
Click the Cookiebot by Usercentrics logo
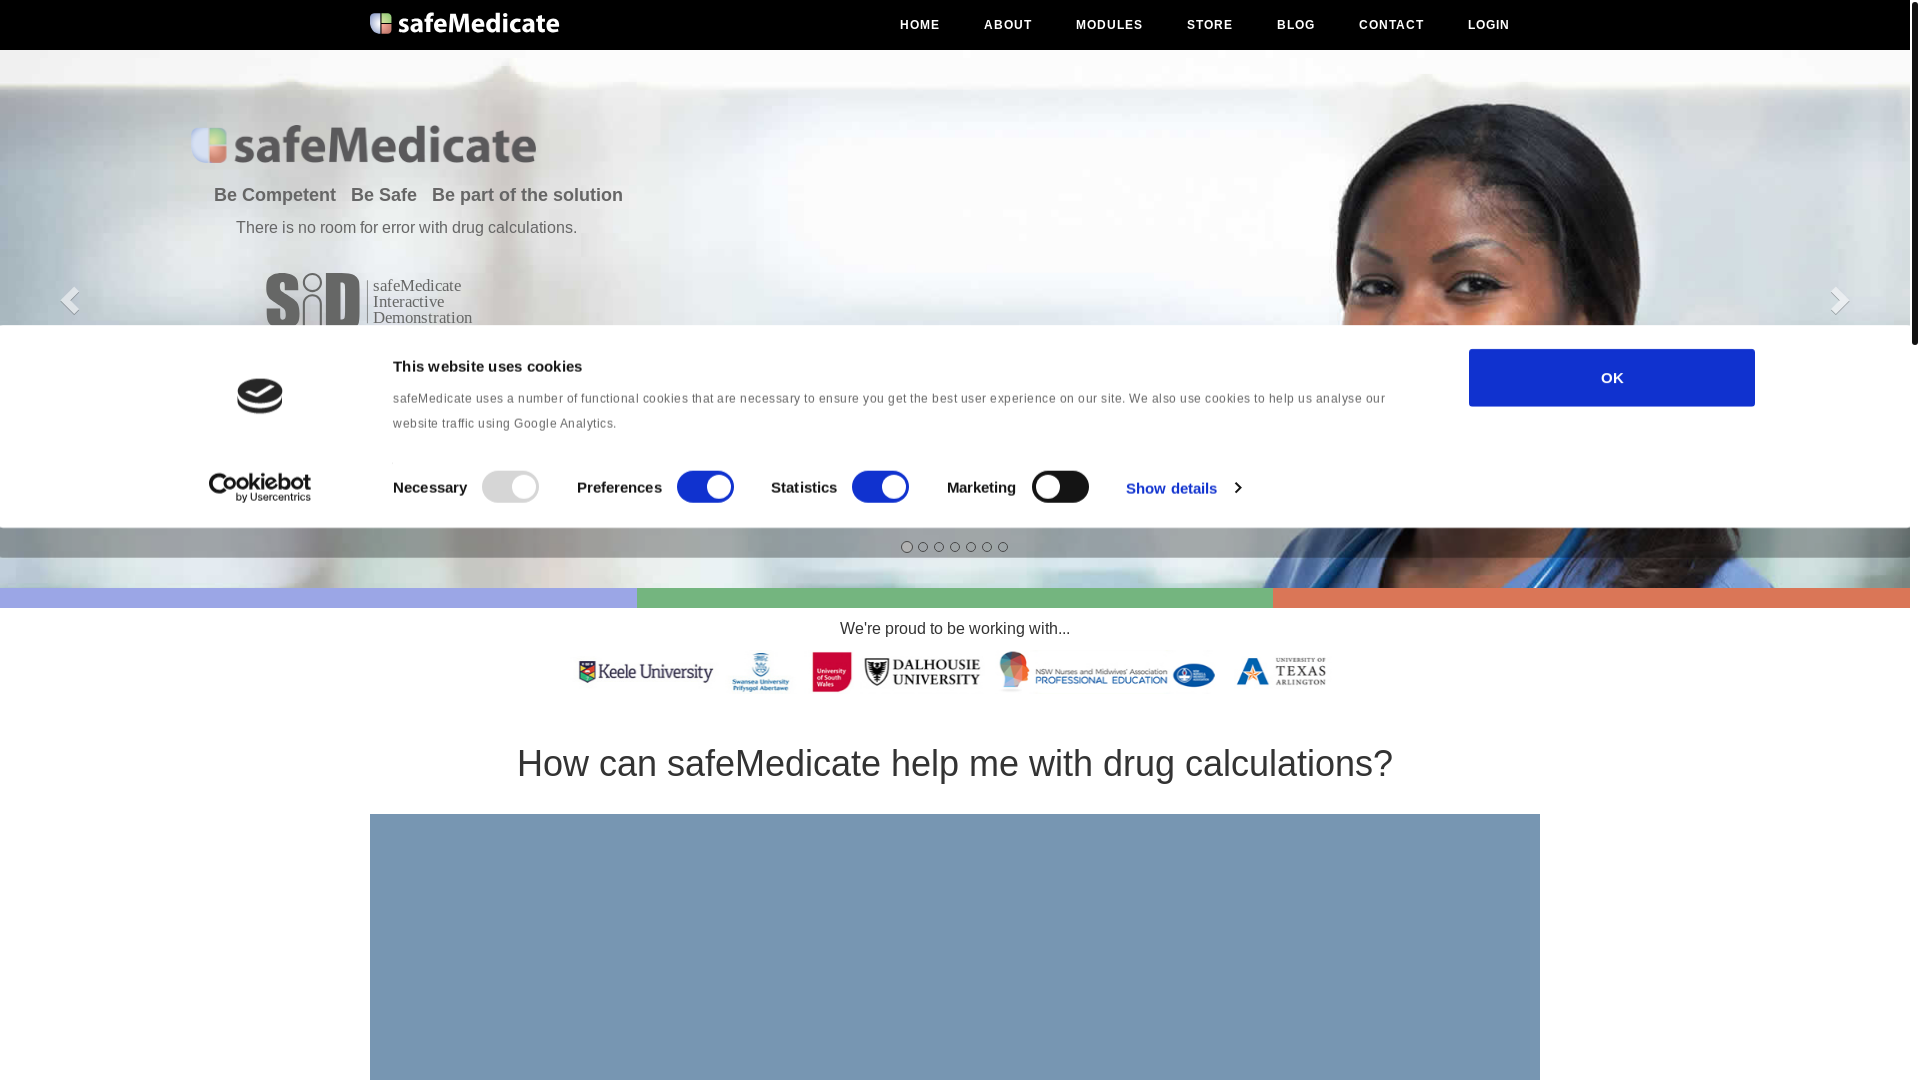(x=260, y=488)
